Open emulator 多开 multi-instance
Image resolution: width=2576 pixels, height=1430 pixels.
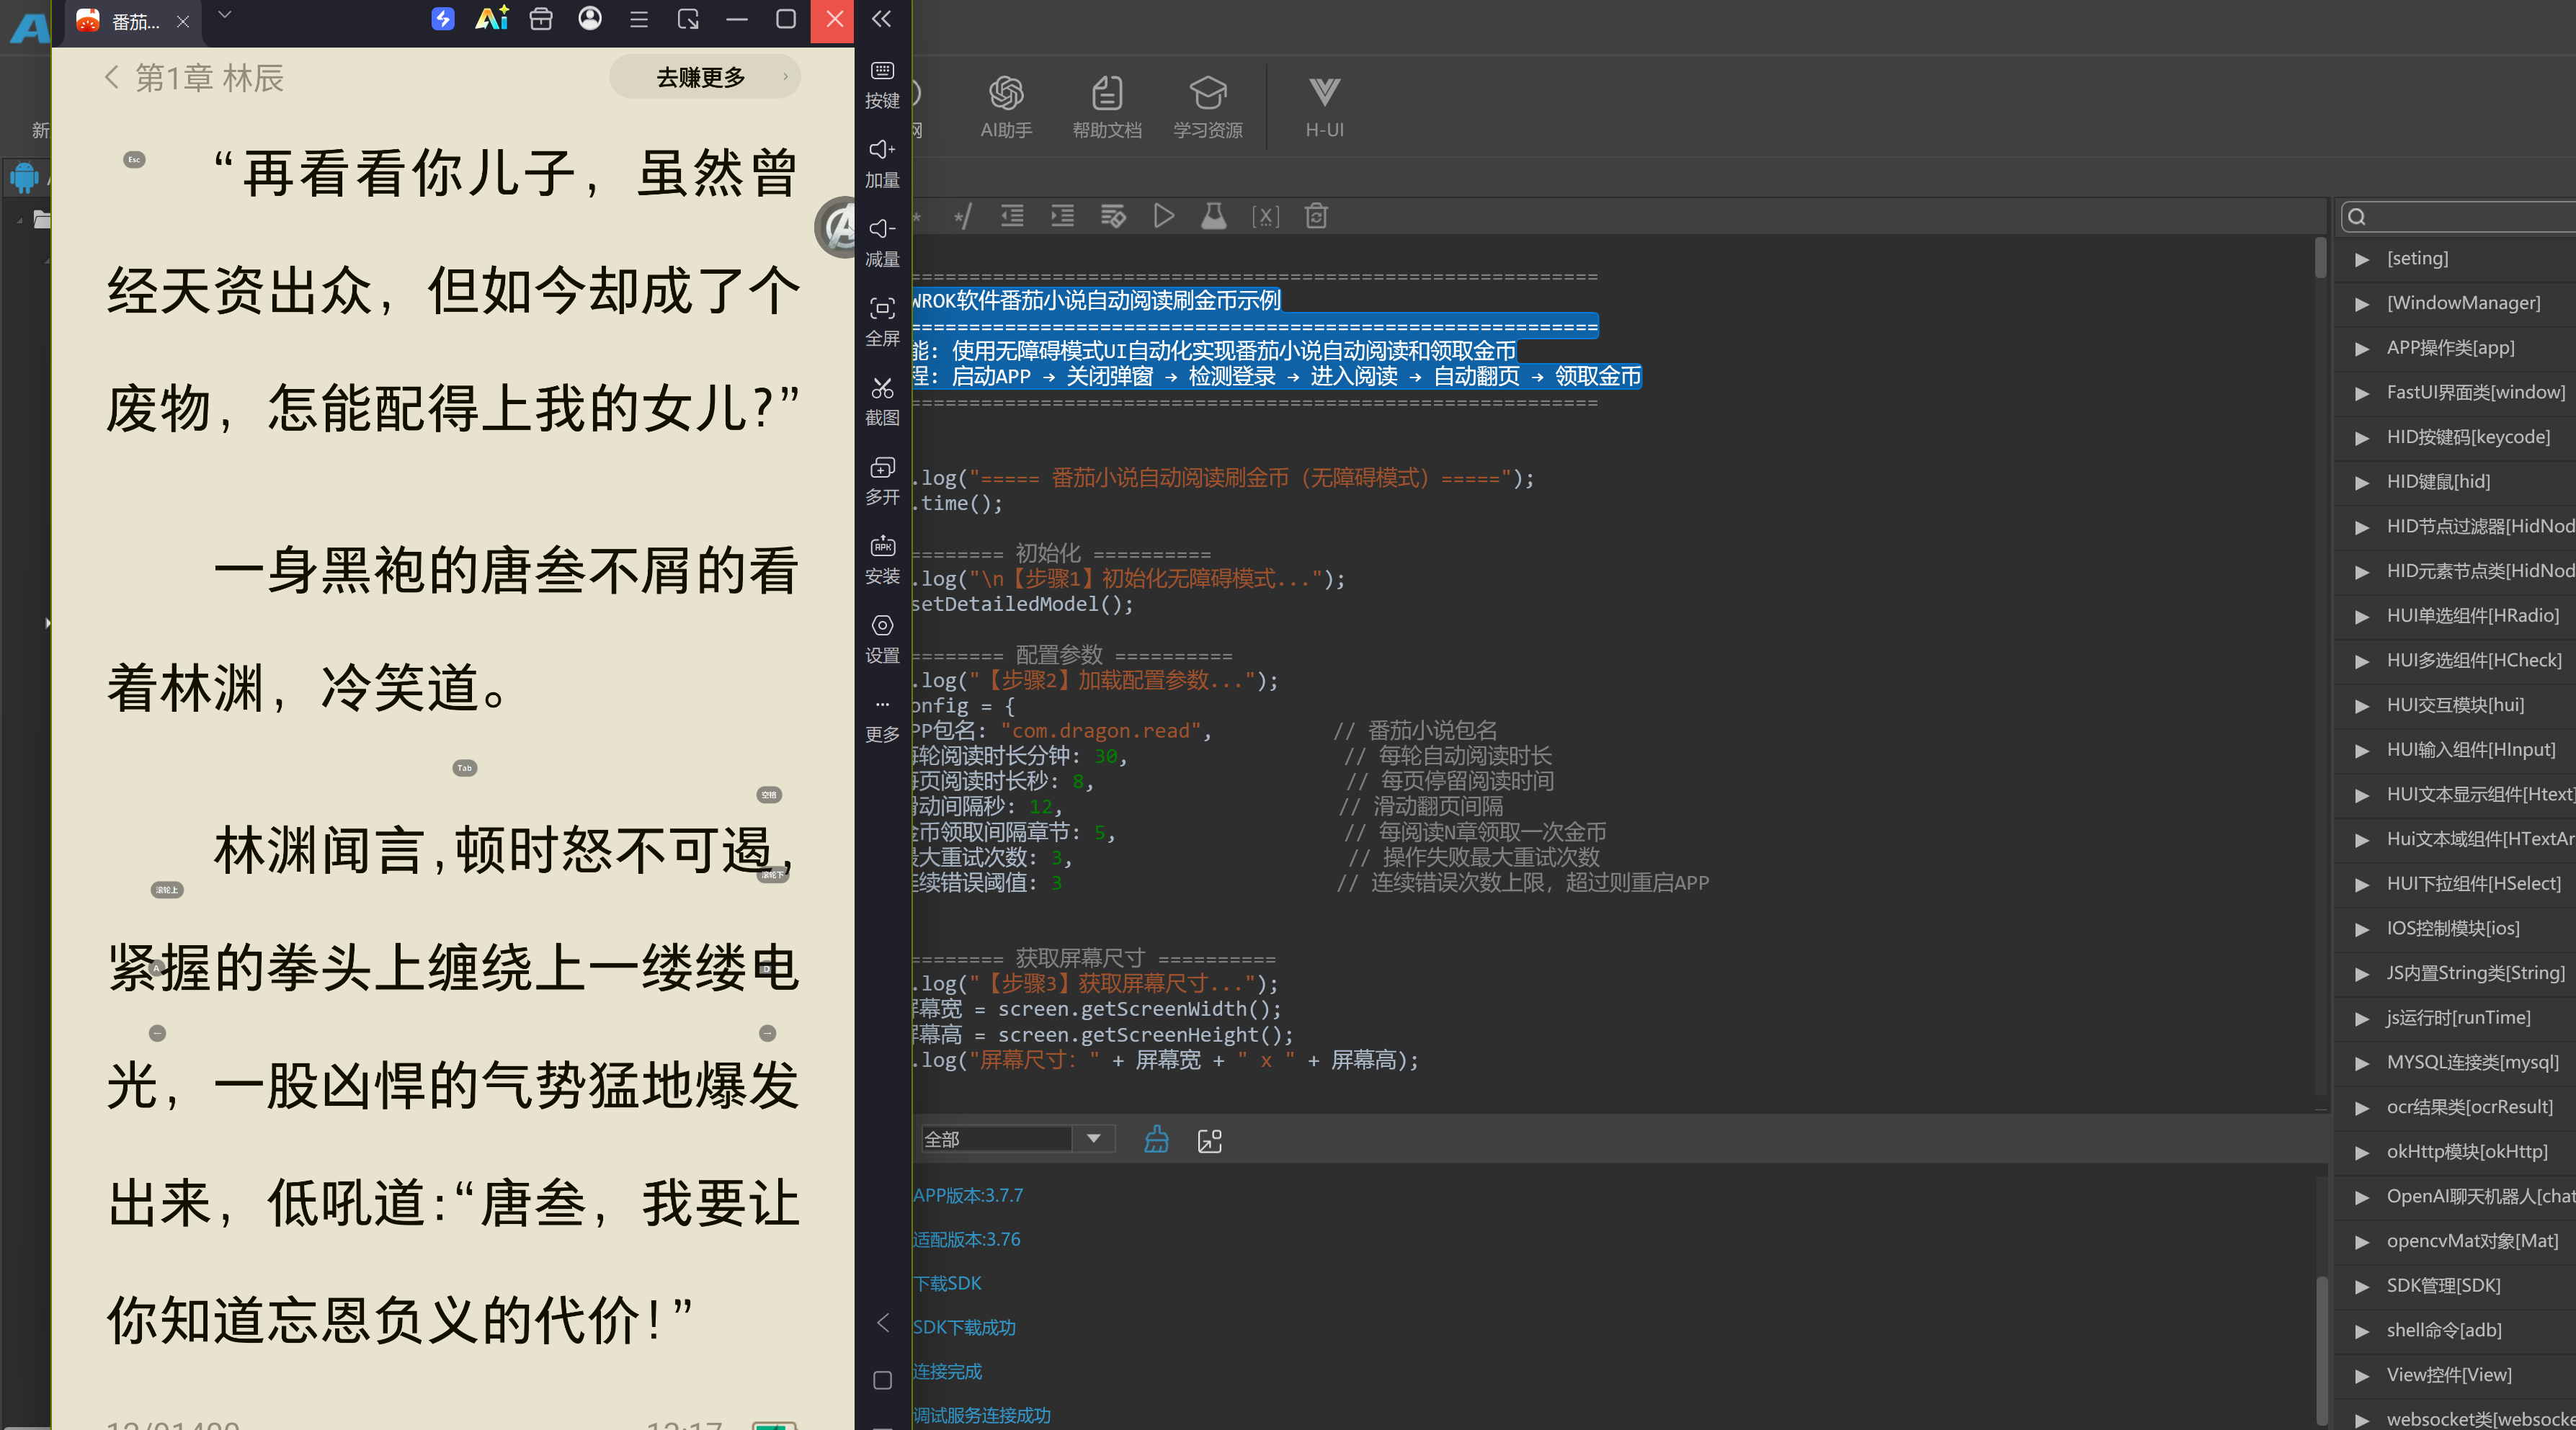point(882,481)
